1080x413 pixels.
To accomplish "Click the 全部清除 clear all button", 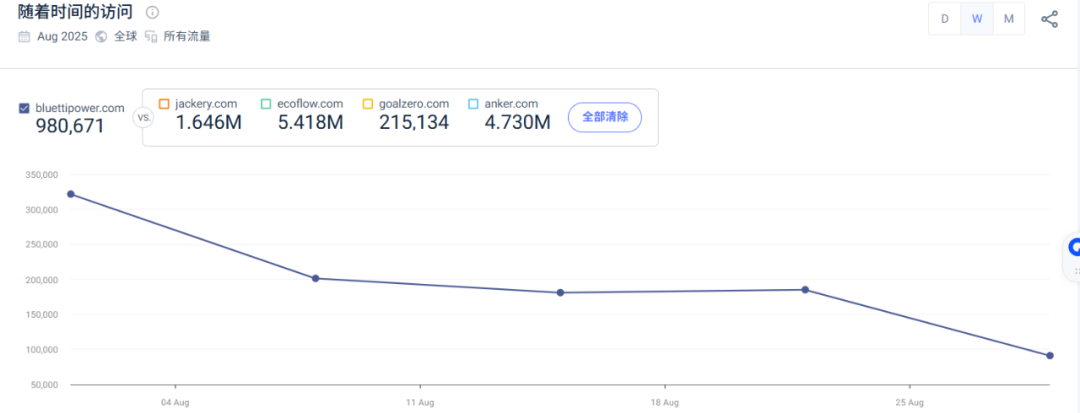I will click(x=605, y=117).
